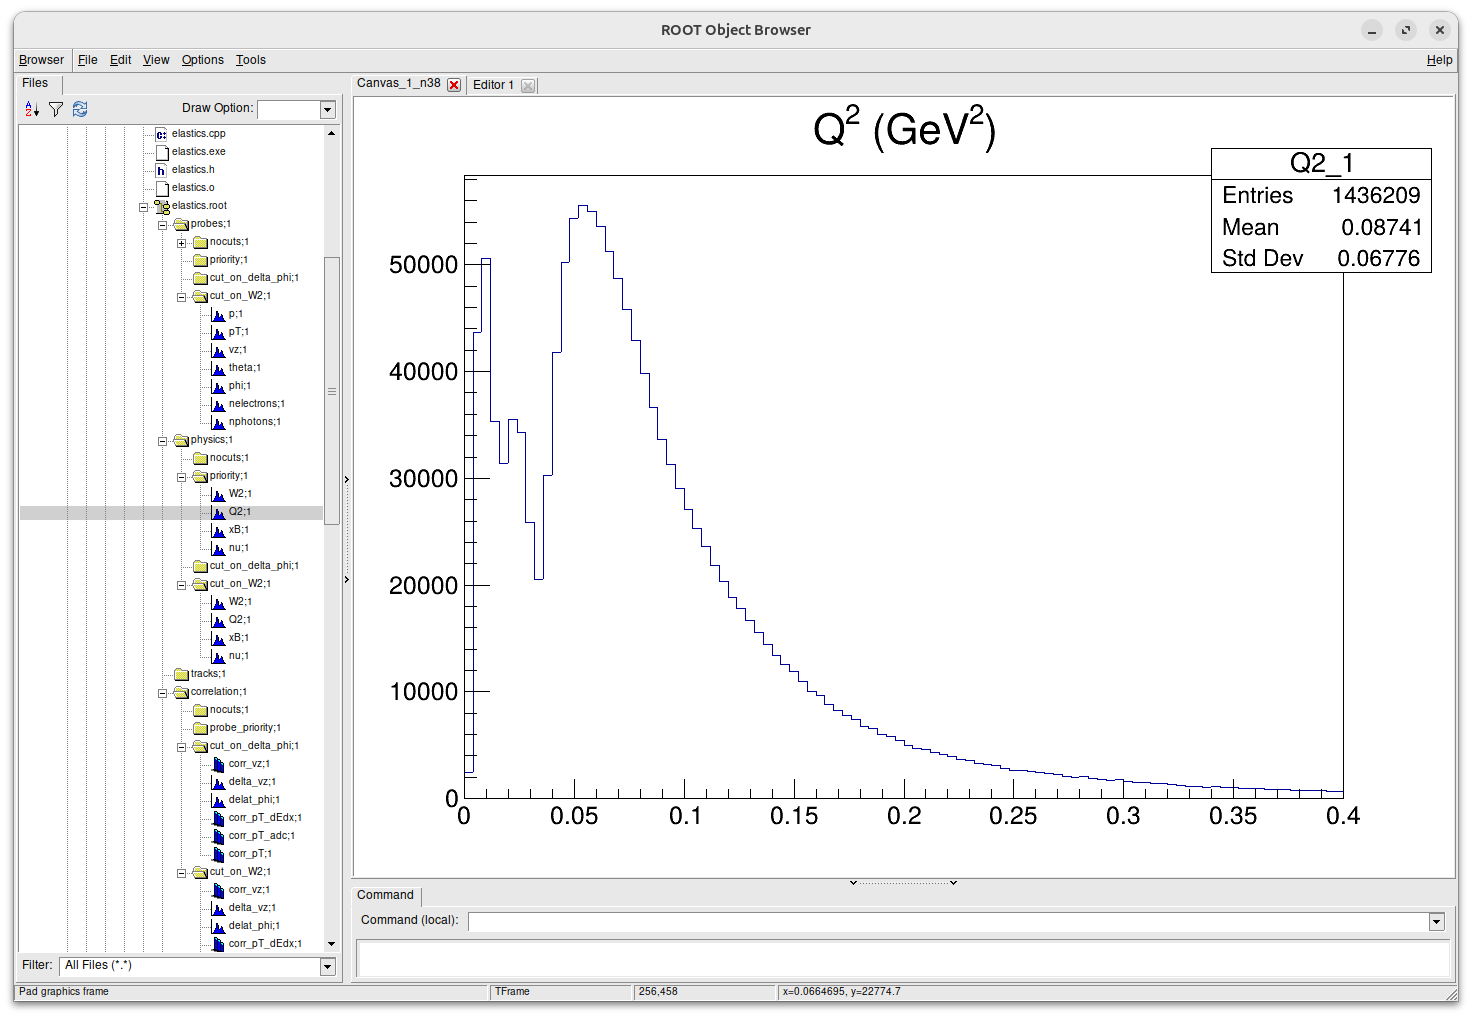
Task: Select the corr_pT_adc;1 entry
Action: (x=261, y=836)
